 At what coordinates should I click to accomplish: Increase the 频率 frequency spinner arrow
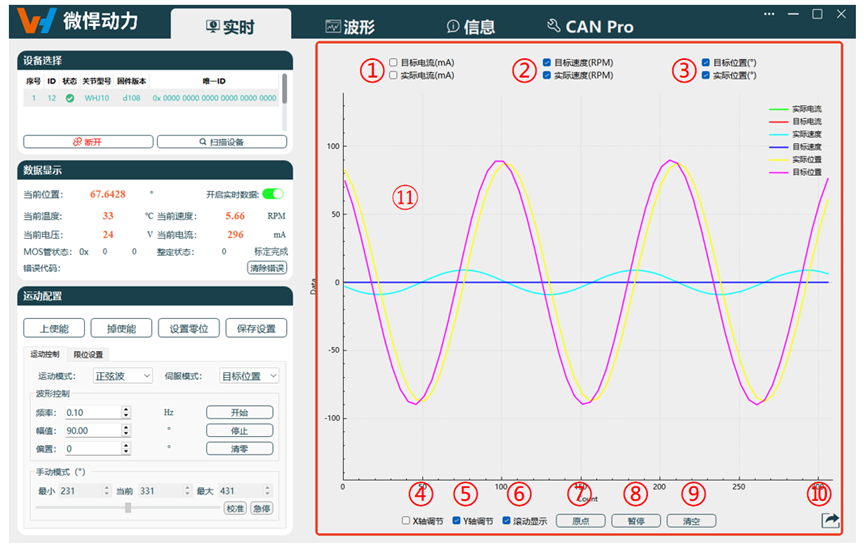[x=126, y=408]
